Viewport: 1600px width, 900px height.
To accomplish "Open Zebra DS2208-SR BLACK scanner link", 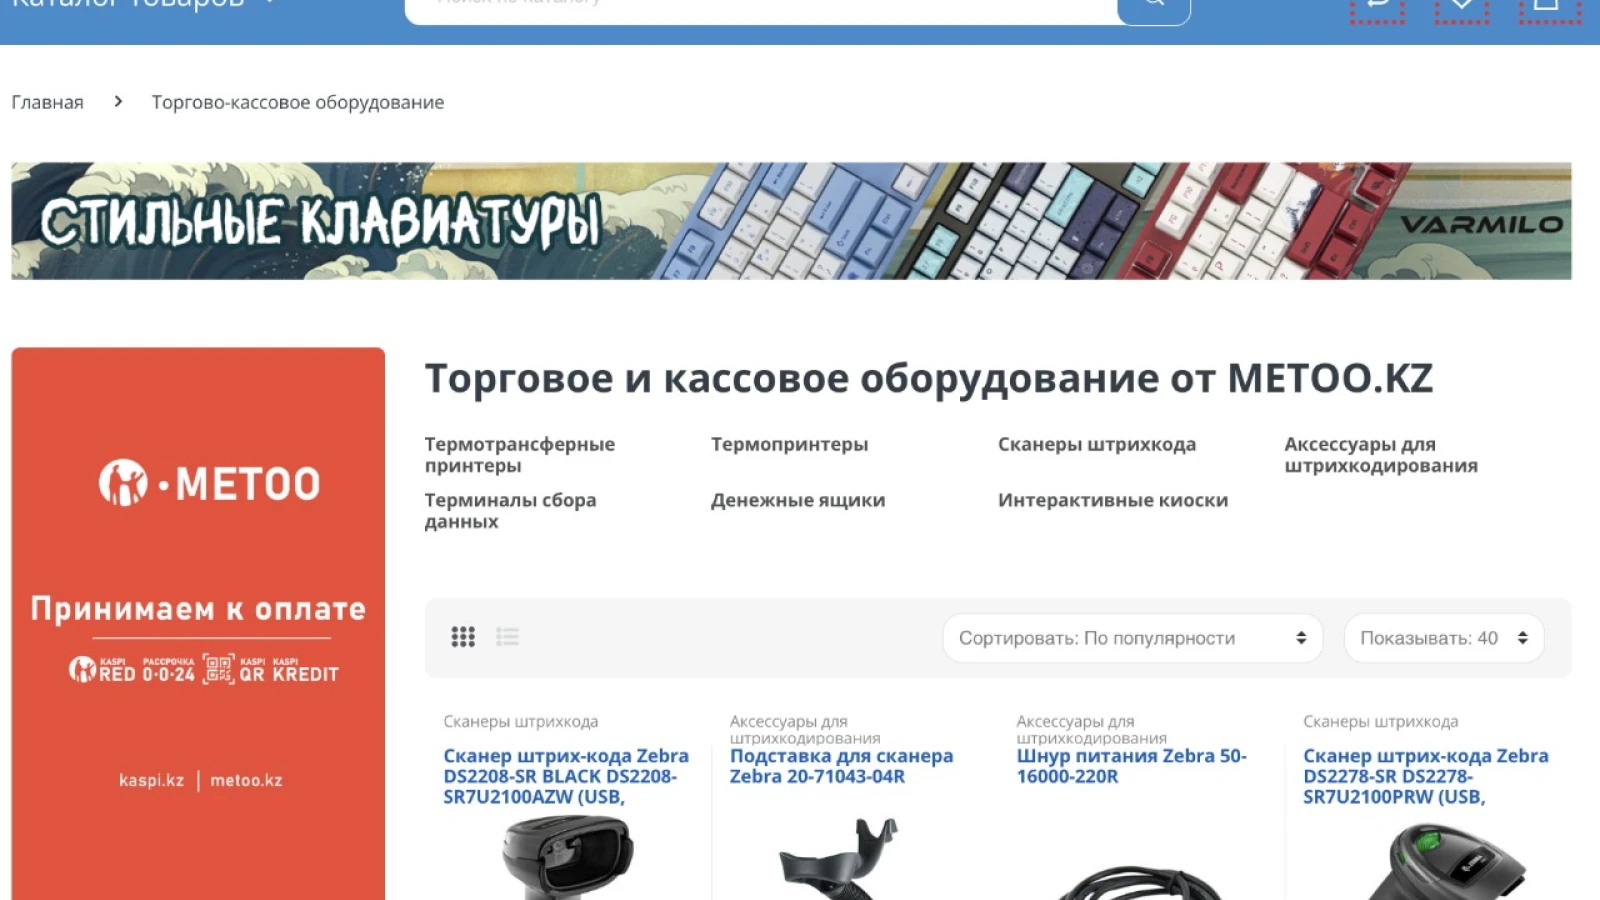I will click(565, 776).
